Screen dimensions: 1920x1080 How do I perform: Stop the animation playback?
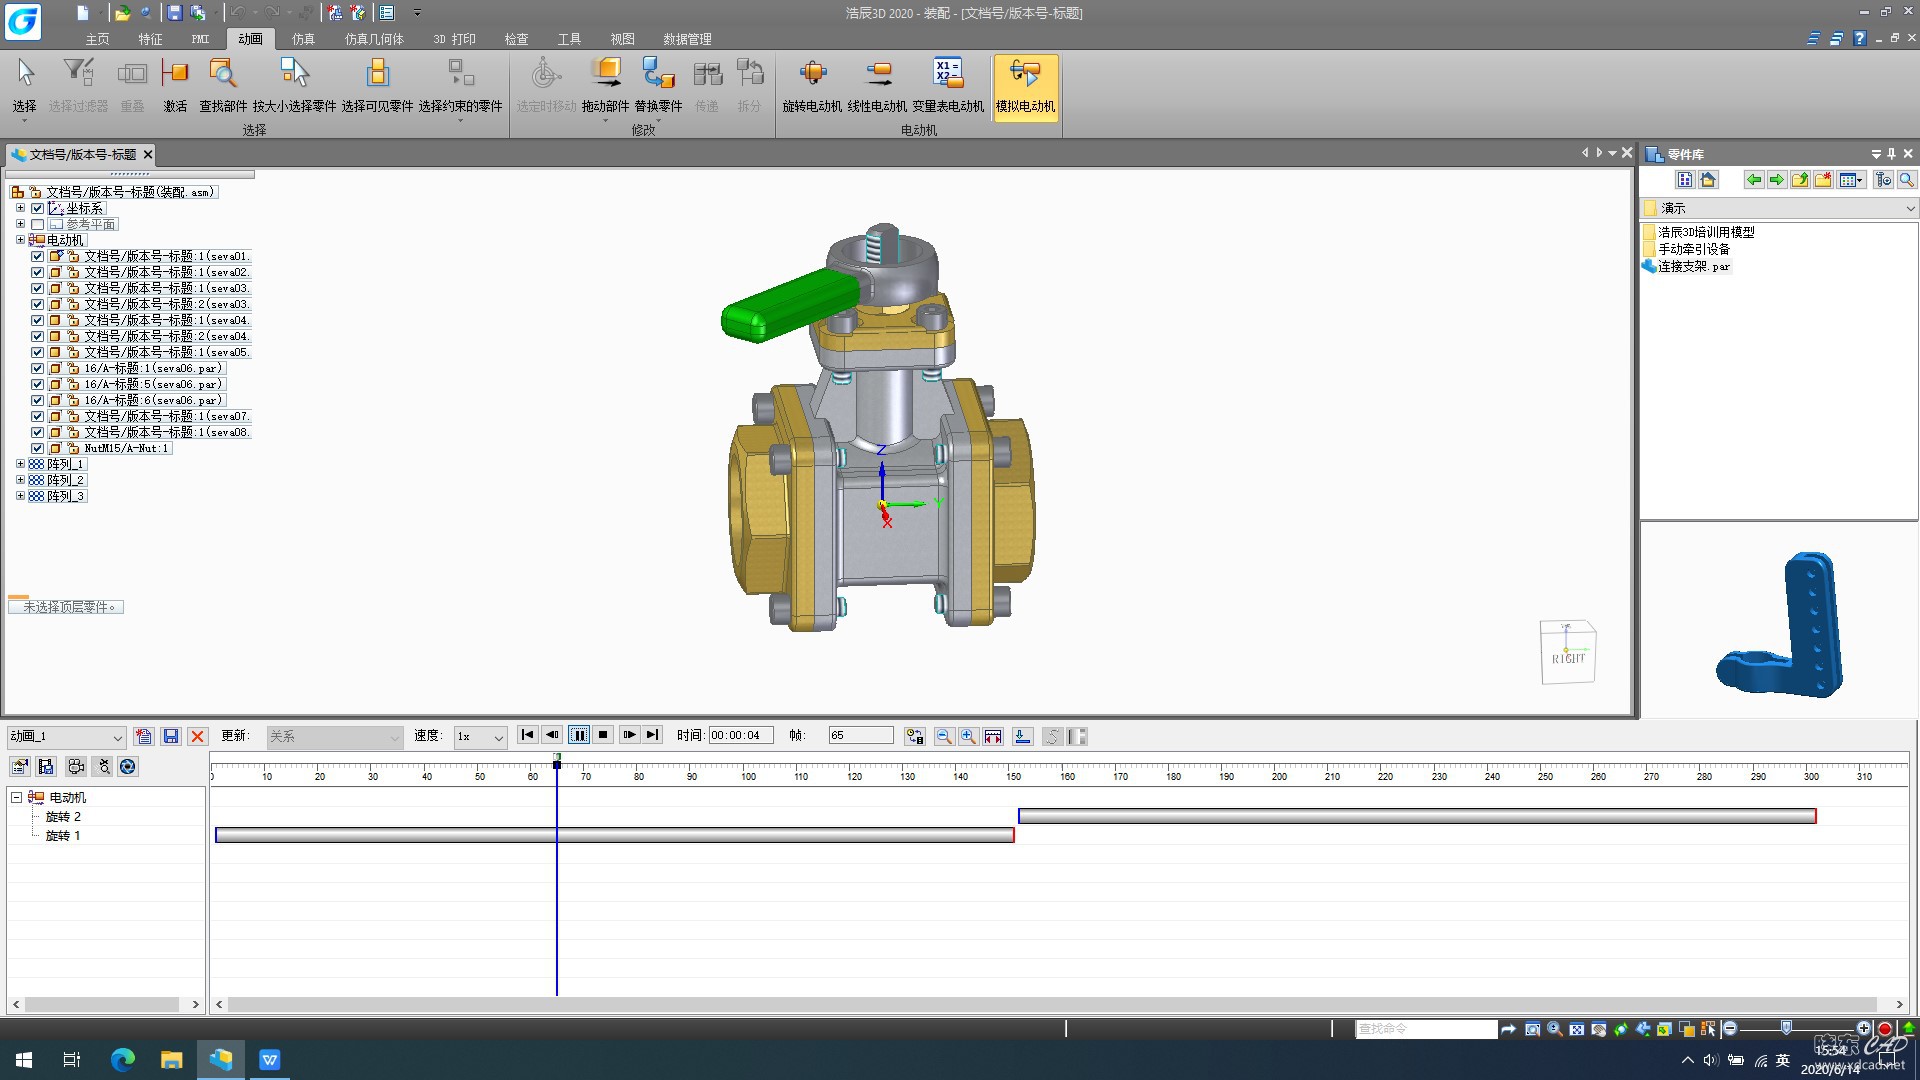[603, 735]
